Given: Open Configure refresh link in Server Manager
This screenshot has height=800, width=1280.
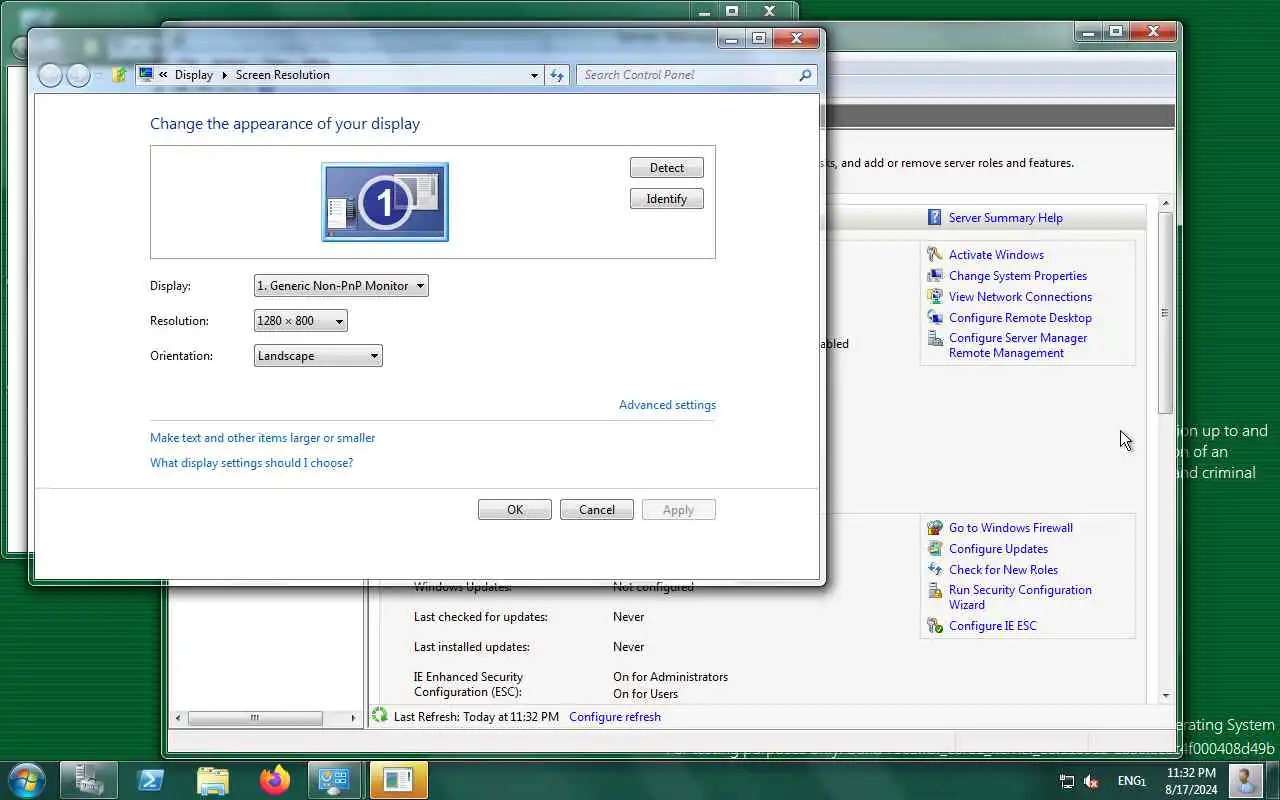Looking at the screenshot, I should pos(615,717).
